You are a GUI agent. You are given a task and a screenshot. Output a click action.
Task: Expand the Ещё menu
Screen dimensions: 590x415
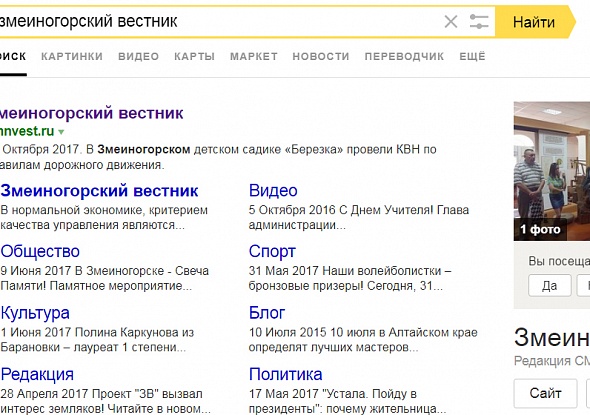[x=472, y=56]
